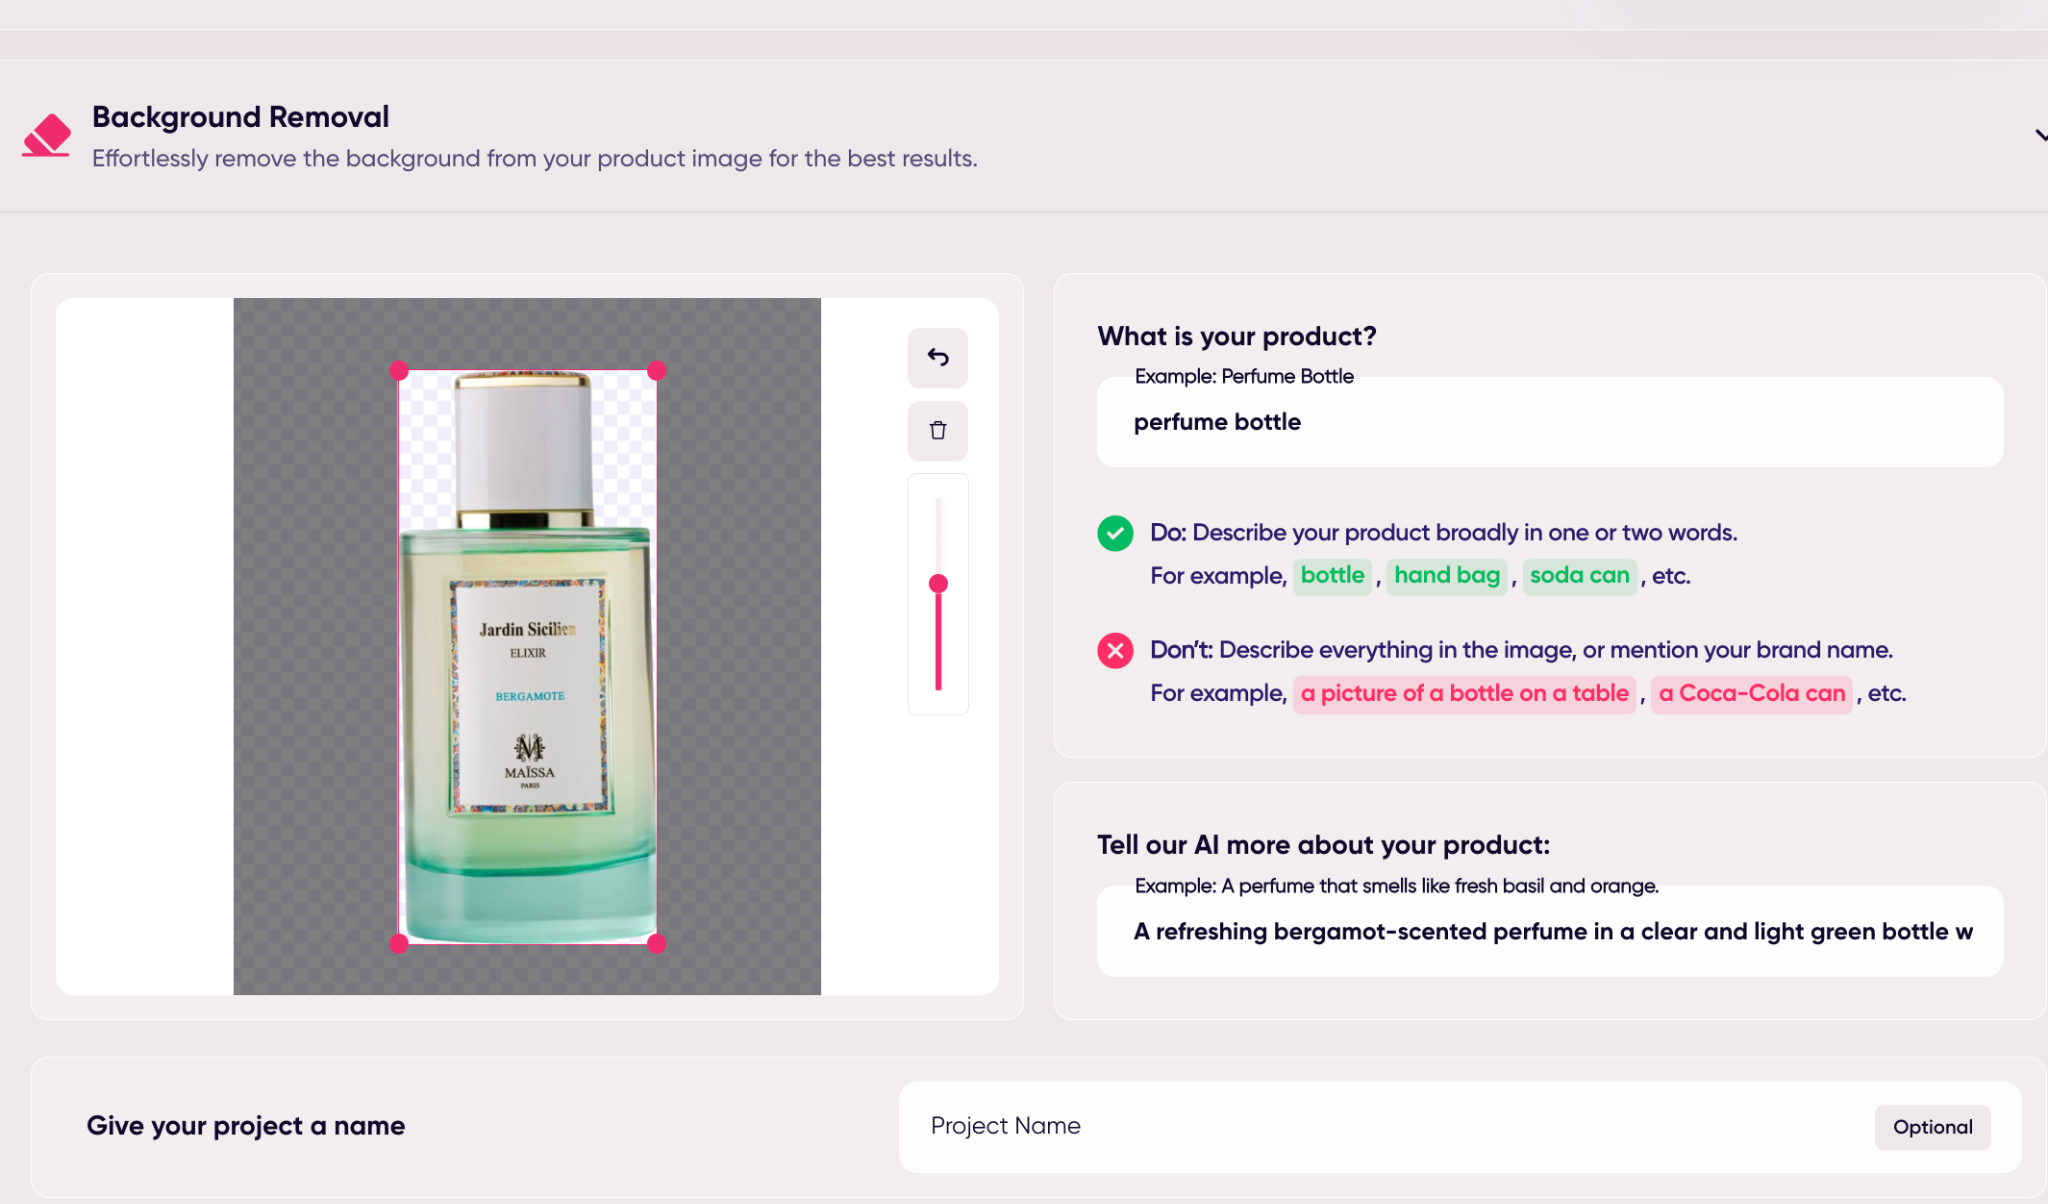Collapse the Background Removal section chevron
This screenshot has height=1204, width=2048.
(2040, 135)
